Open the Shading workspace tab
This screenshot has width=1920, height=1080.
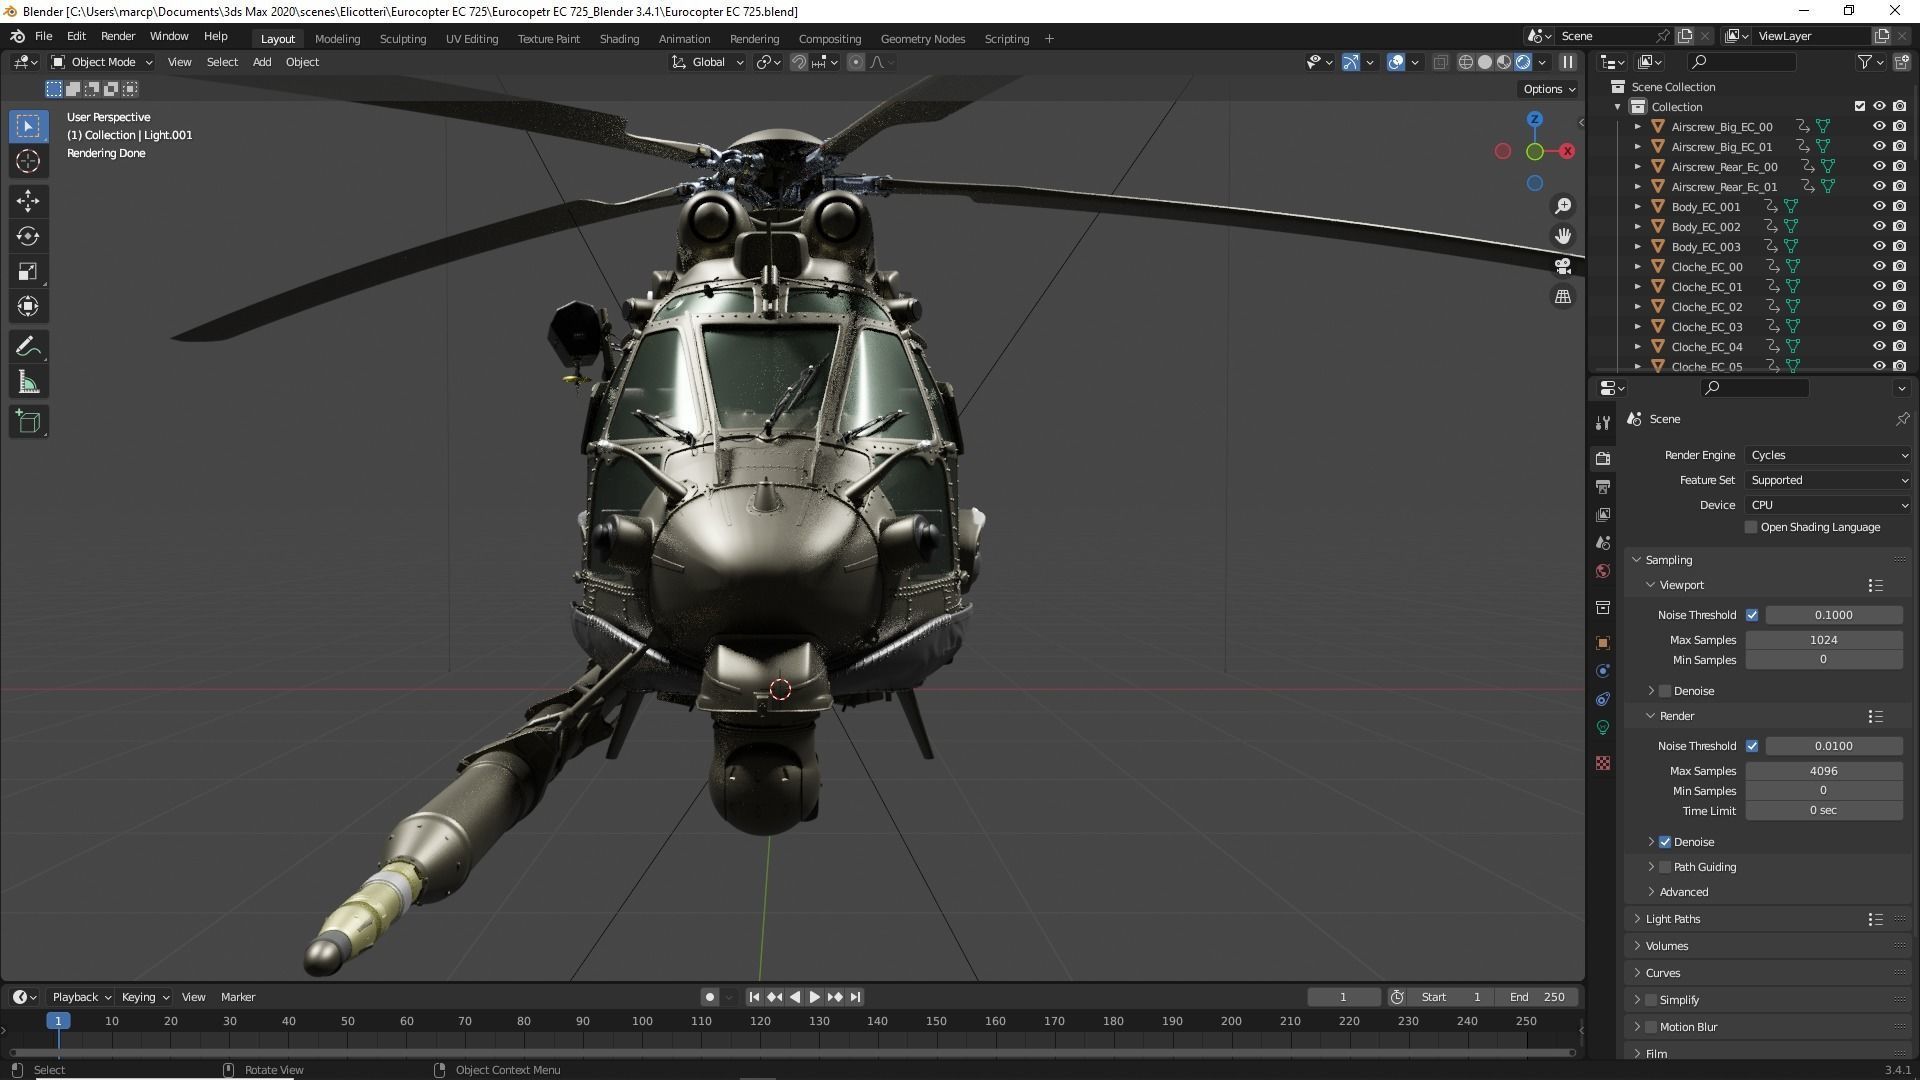619,39
